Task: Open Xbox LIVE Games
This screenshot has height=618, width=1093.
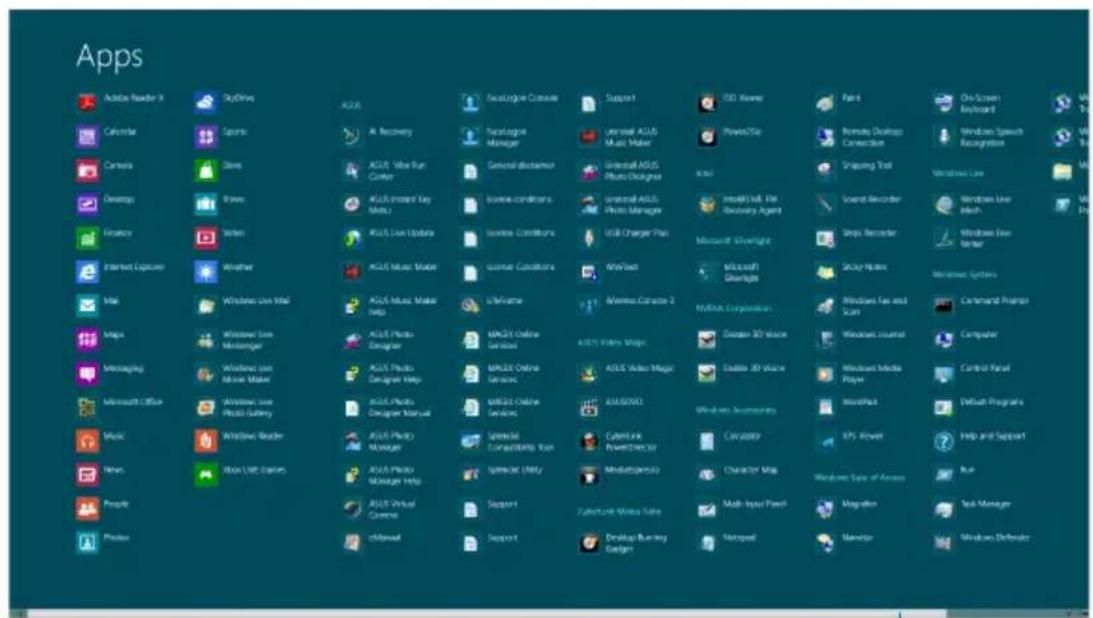Action: (240, 474)
